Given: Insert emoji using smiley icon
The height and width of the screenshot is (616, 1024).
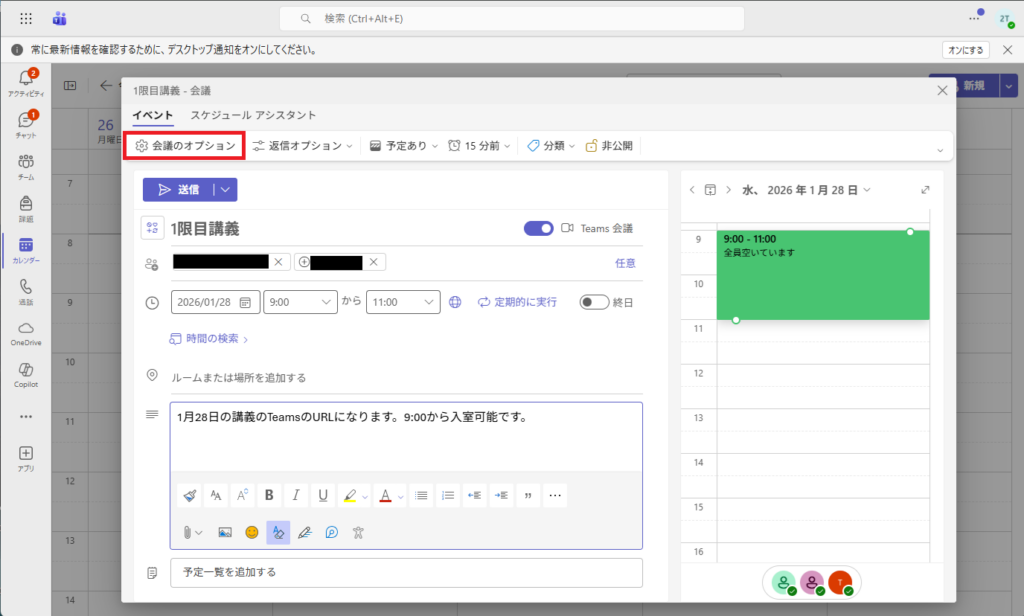Looking at the screenshot, I should coord(252,532).
